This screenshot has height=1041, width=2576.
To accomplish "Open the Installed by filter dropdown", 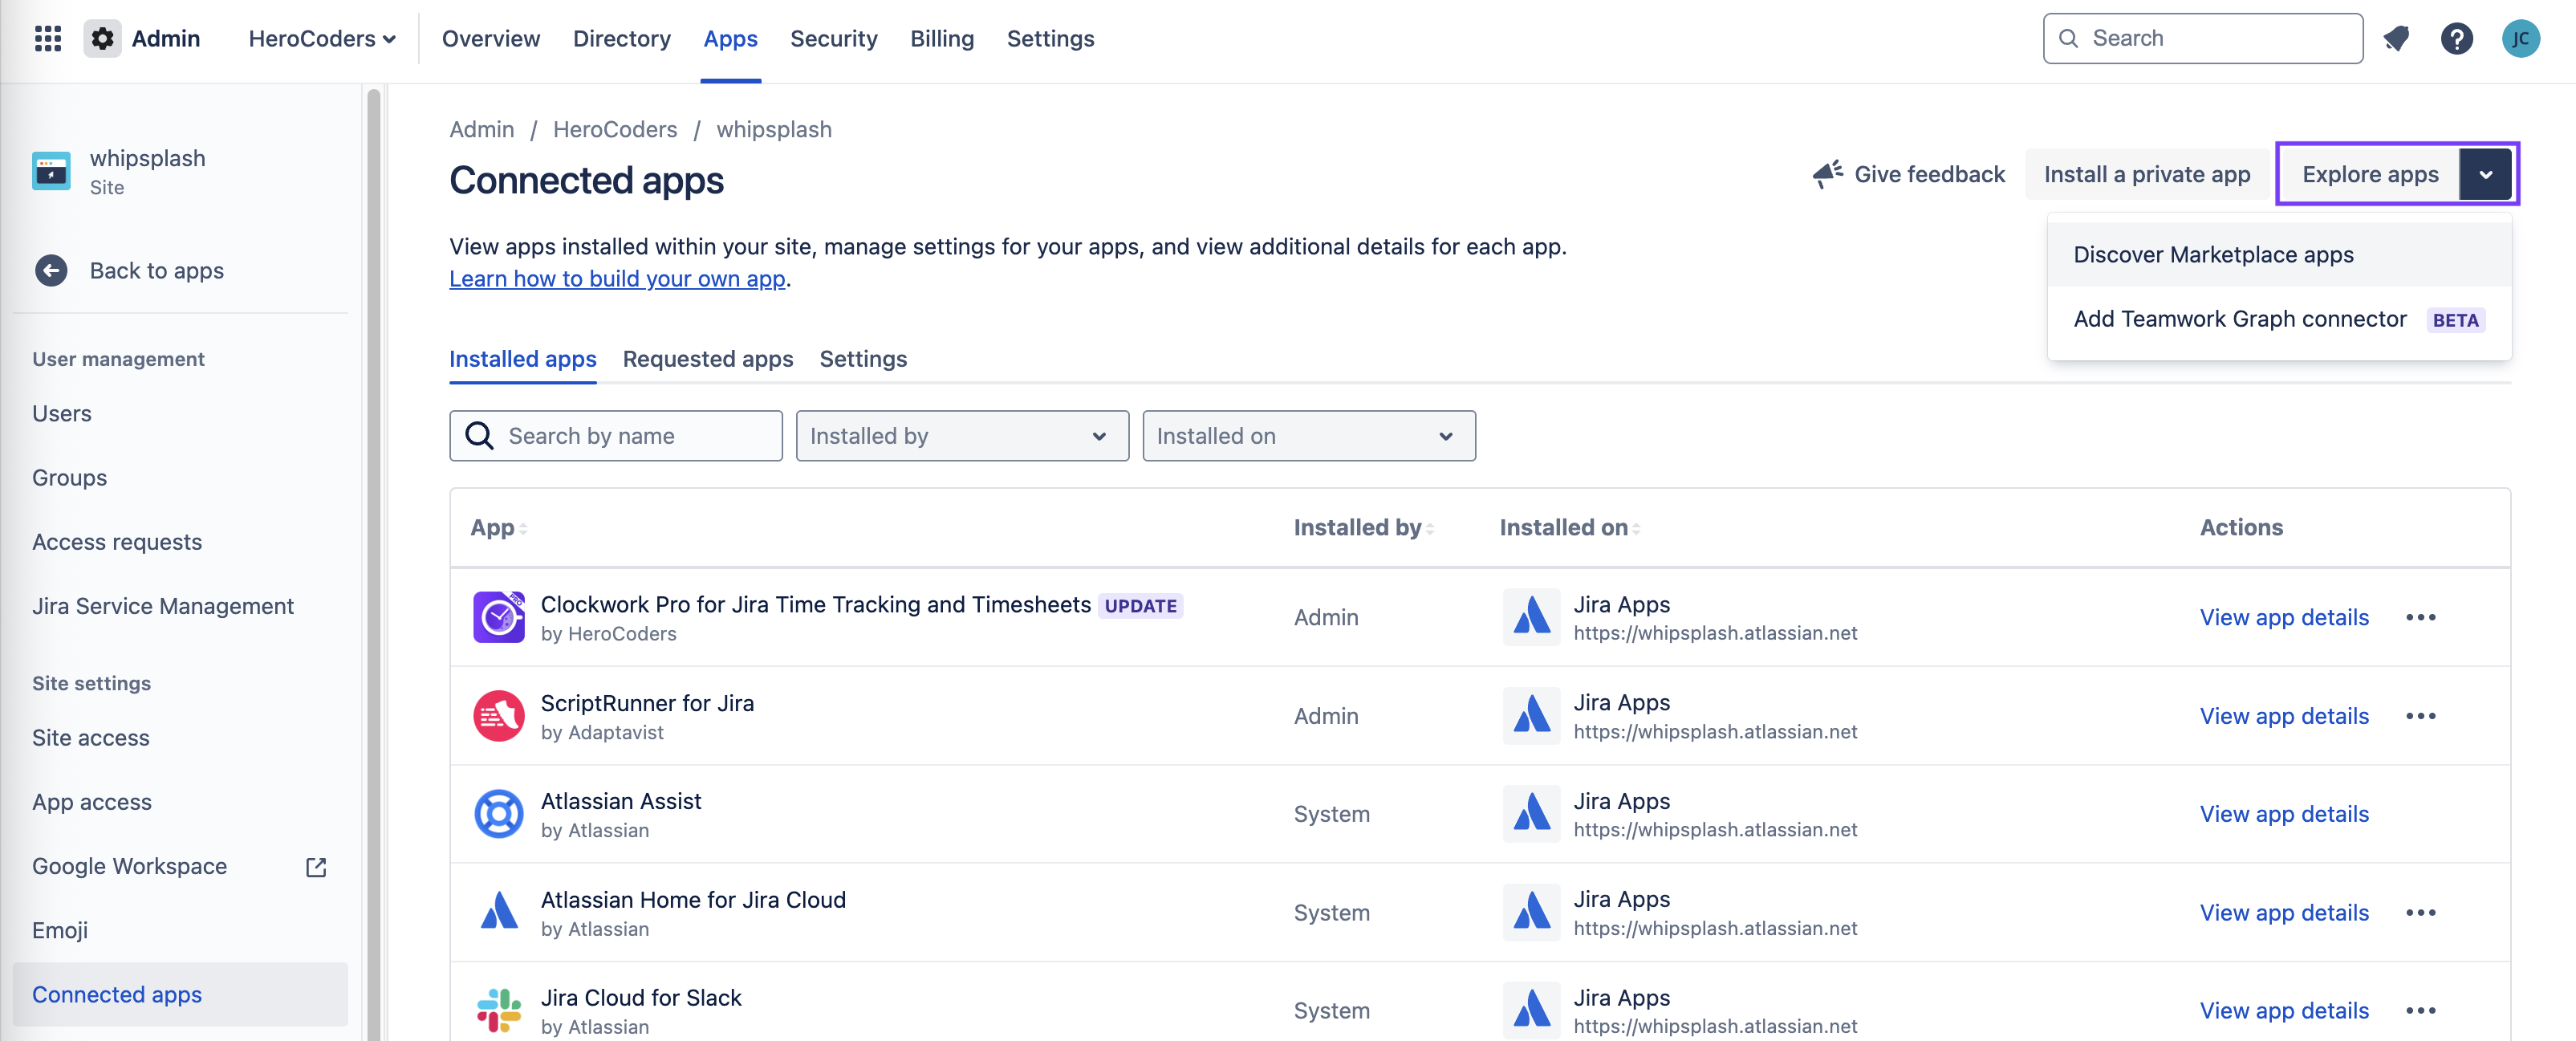I will [x=961, y=436].
